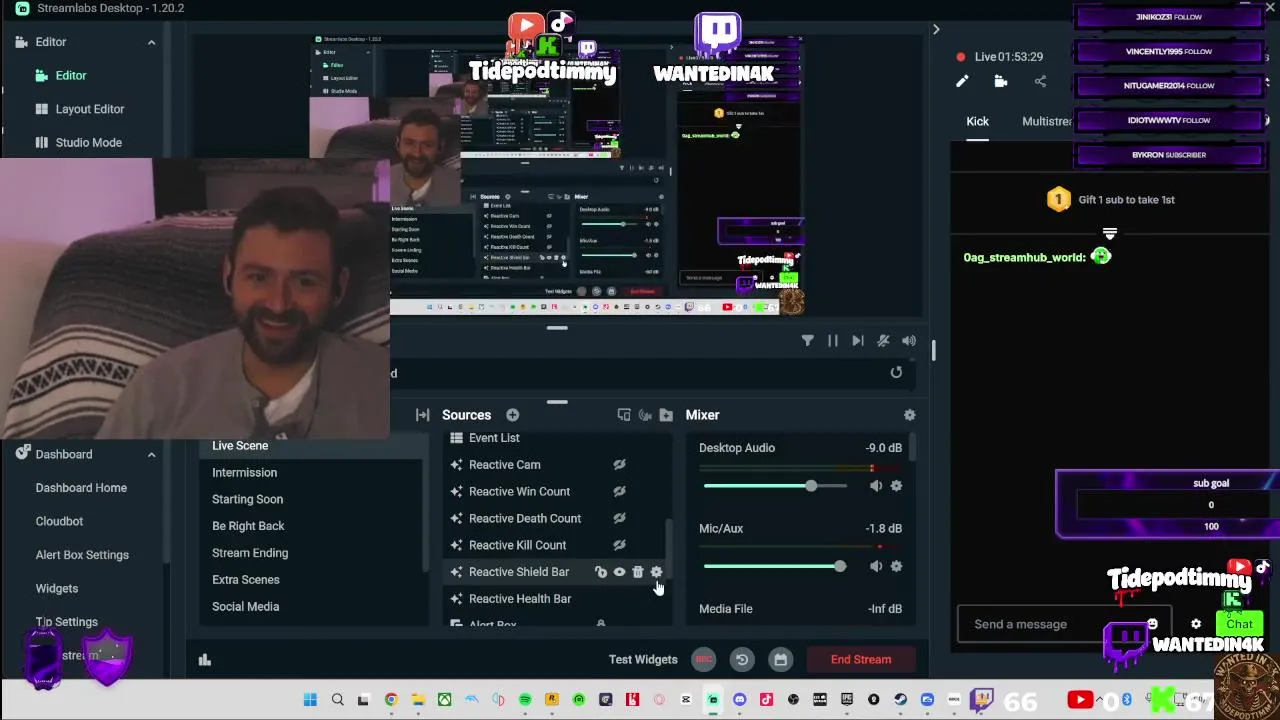
Task: Show the hidden Reactive Kill Count source
Action: pyautogui.click(x=619, y=545)
